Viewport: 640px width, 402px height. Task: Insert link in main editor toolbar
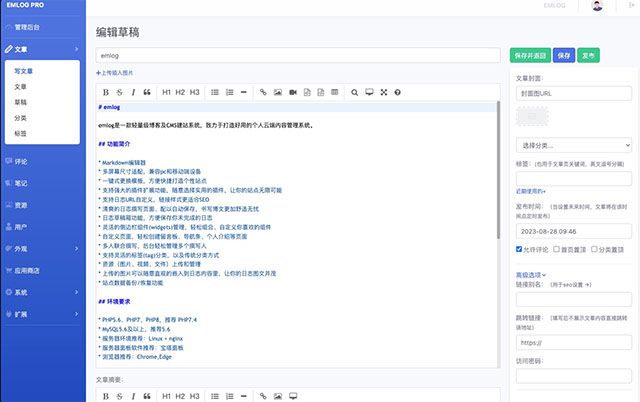263,93
